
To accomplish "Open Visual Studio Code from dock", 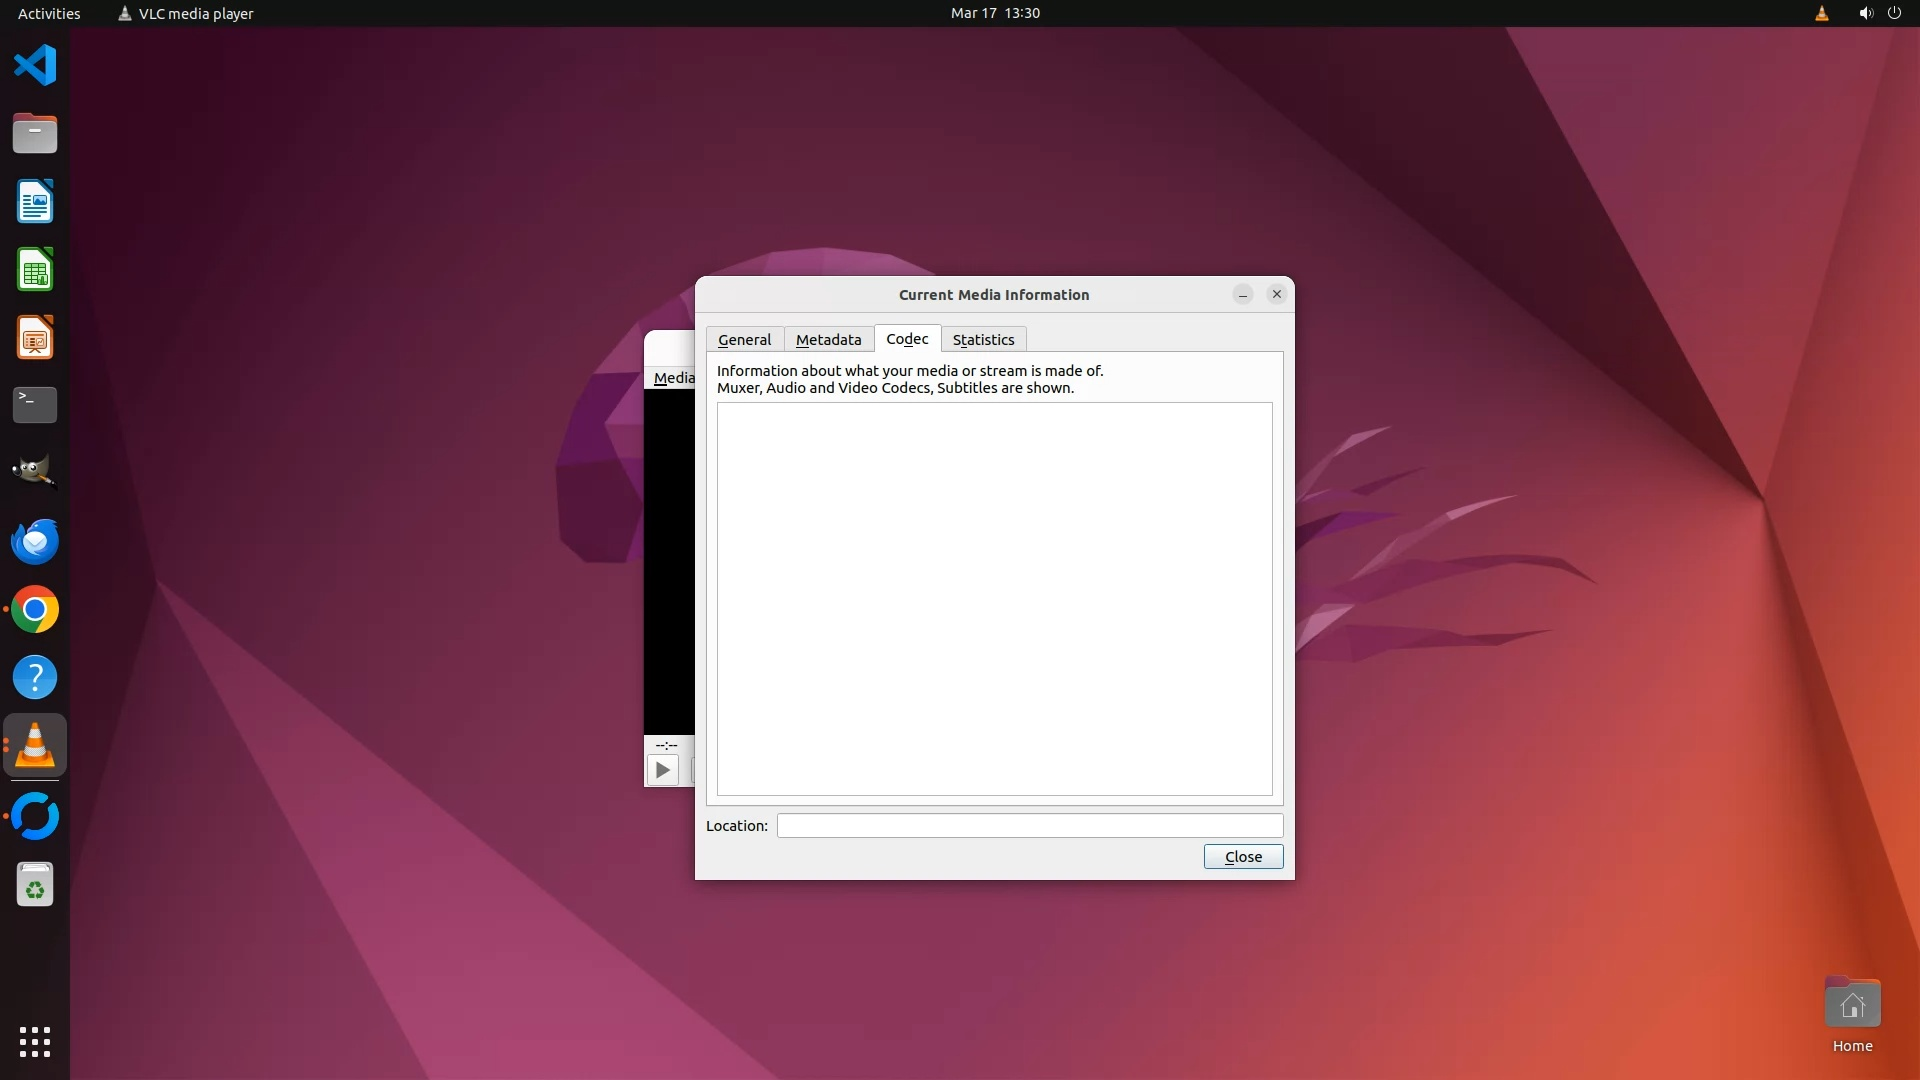I will [35, 66].
